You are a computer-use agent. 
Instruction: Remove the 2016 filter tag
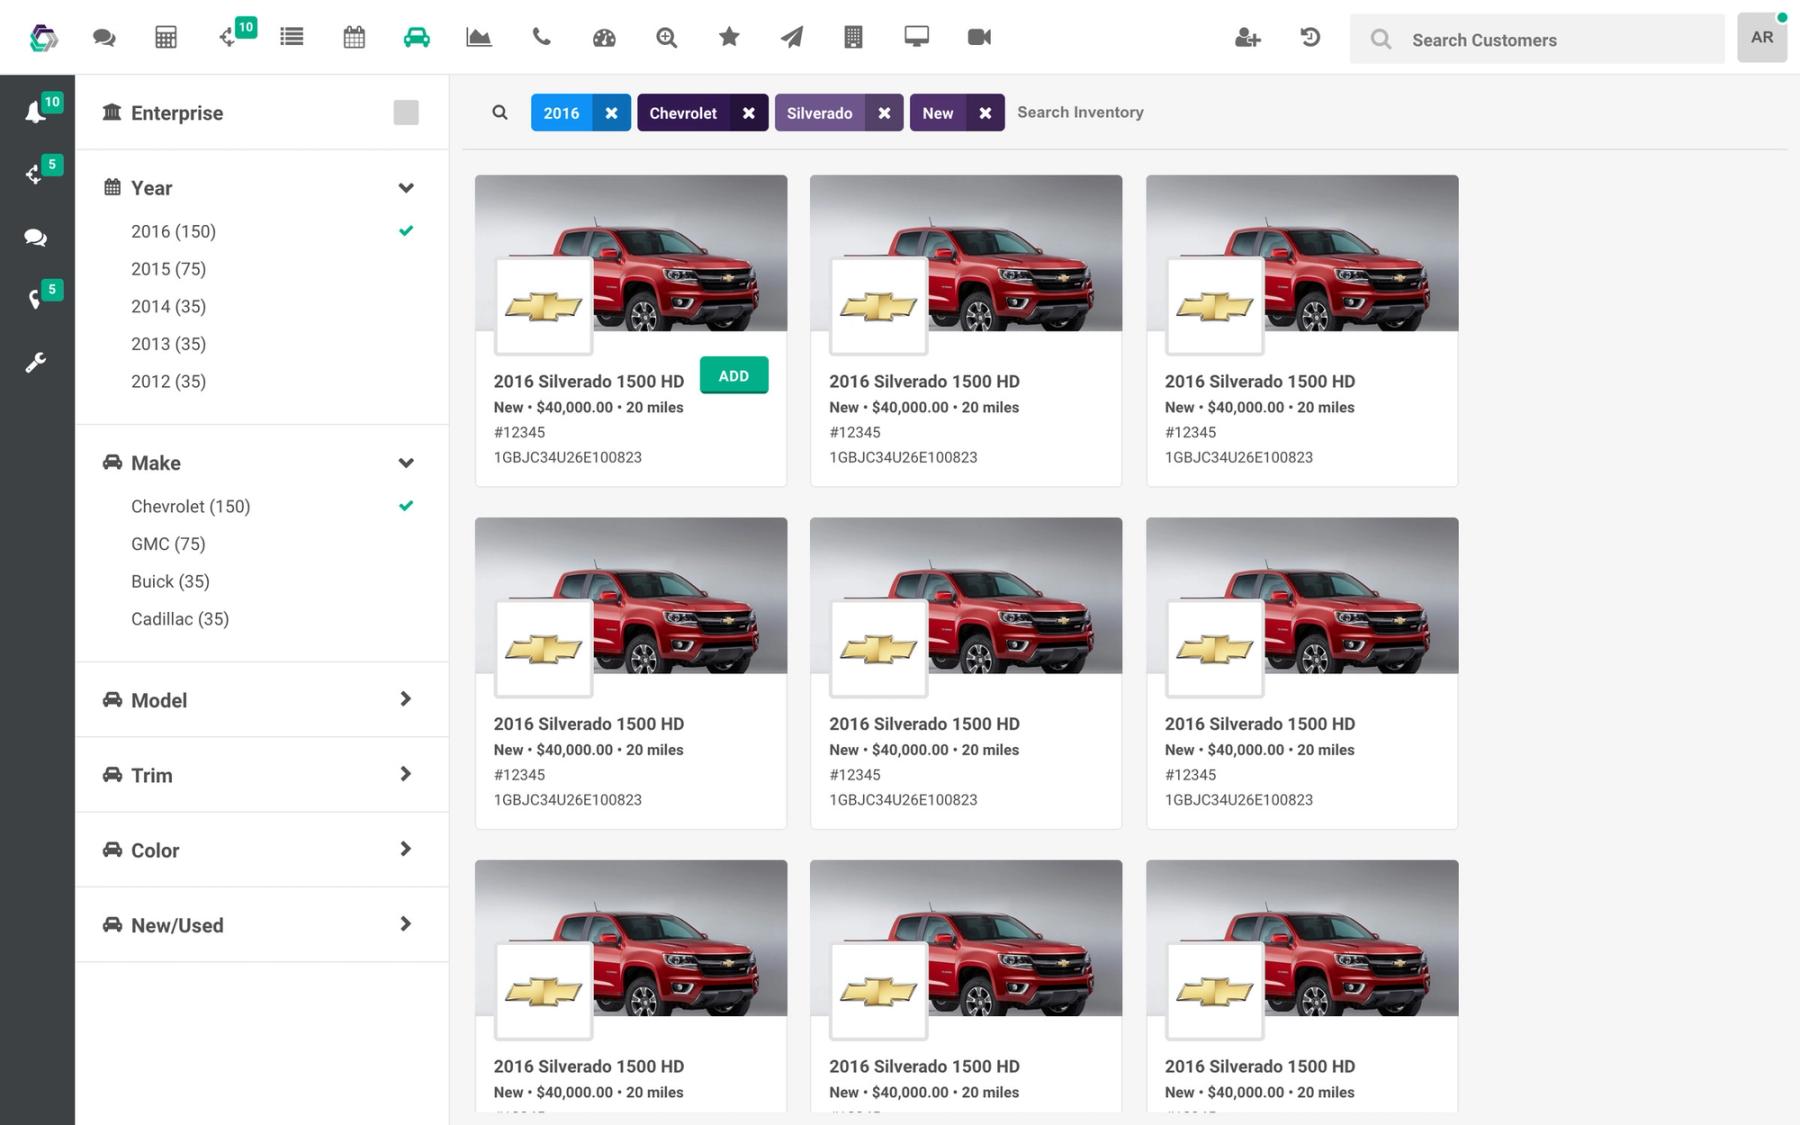[611, 113]
